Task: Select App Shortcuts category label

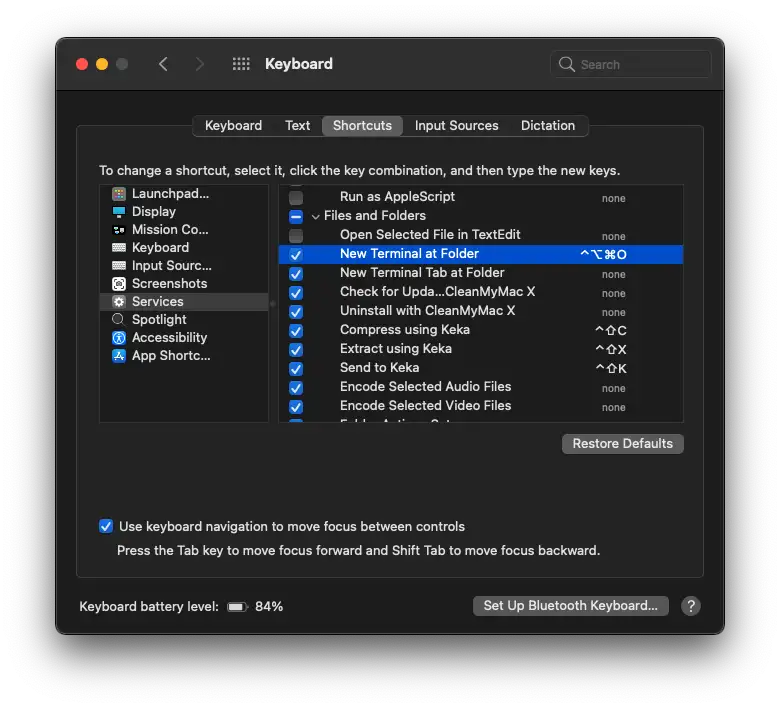Action: (171, 355)
